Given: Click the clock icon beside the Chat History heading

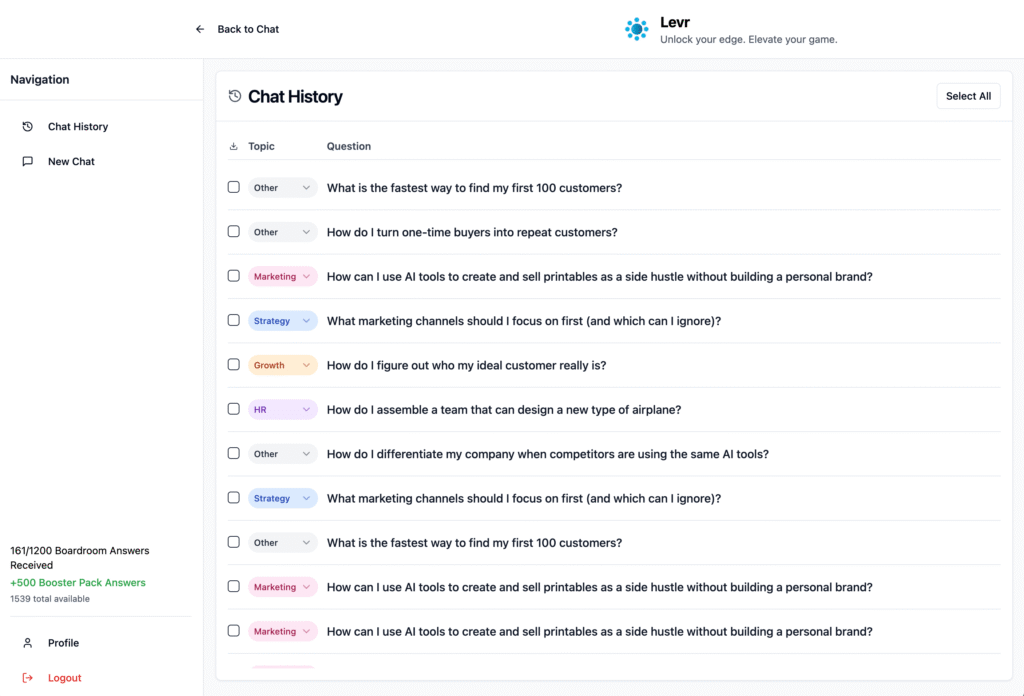Looking at the screenshot, I should click(235, 97).
